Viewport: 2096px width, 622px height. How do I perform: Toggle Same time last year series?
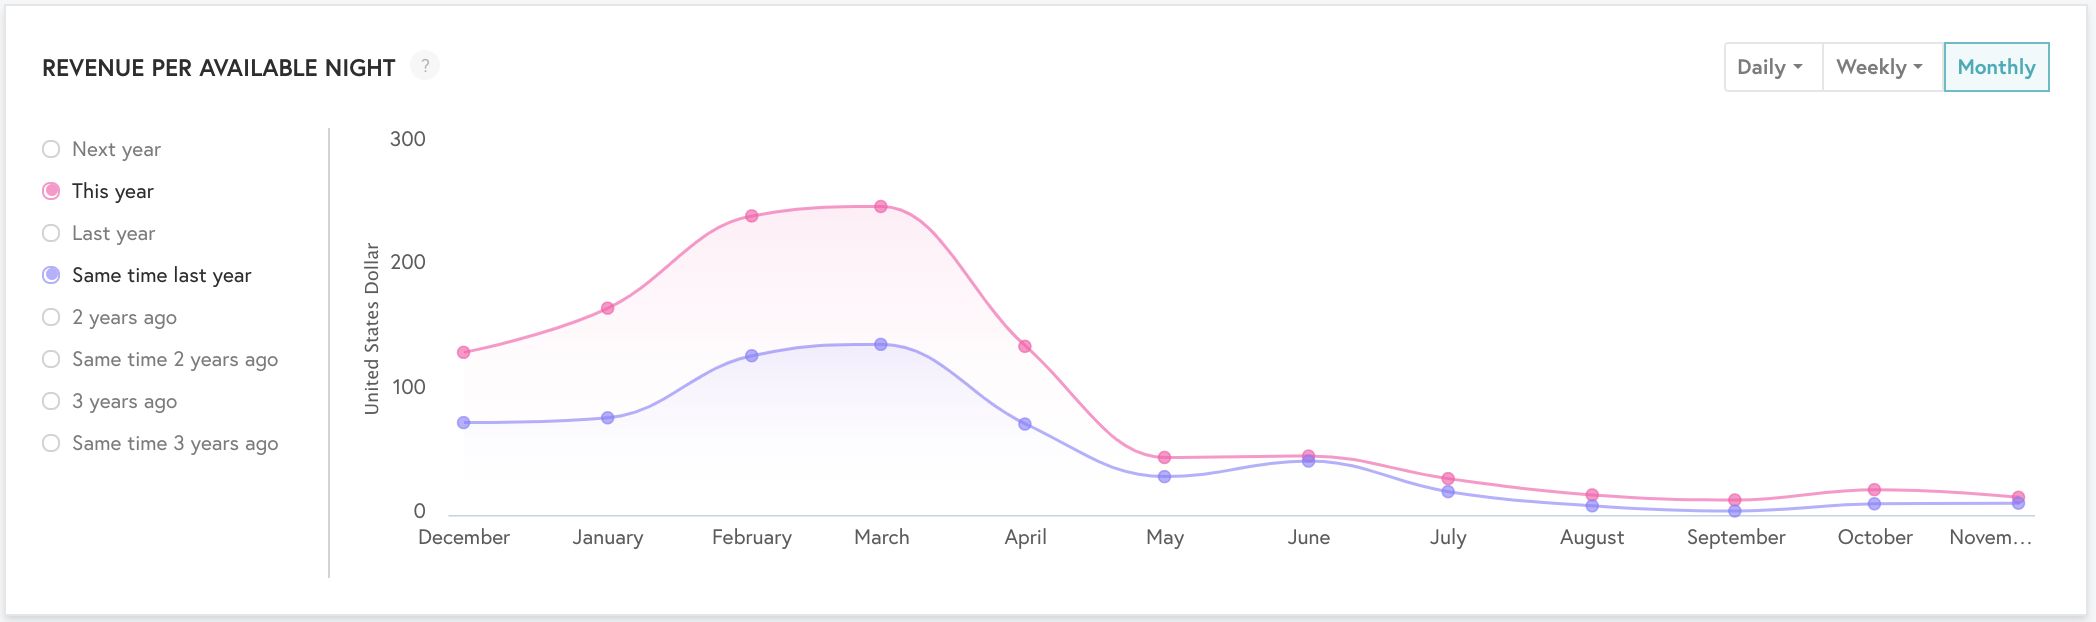(x=51, y=275)
